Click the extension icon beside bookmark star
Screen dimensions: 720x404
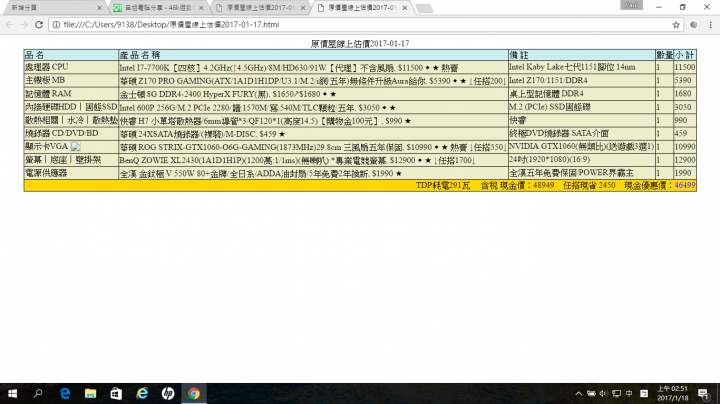(694, 25)
